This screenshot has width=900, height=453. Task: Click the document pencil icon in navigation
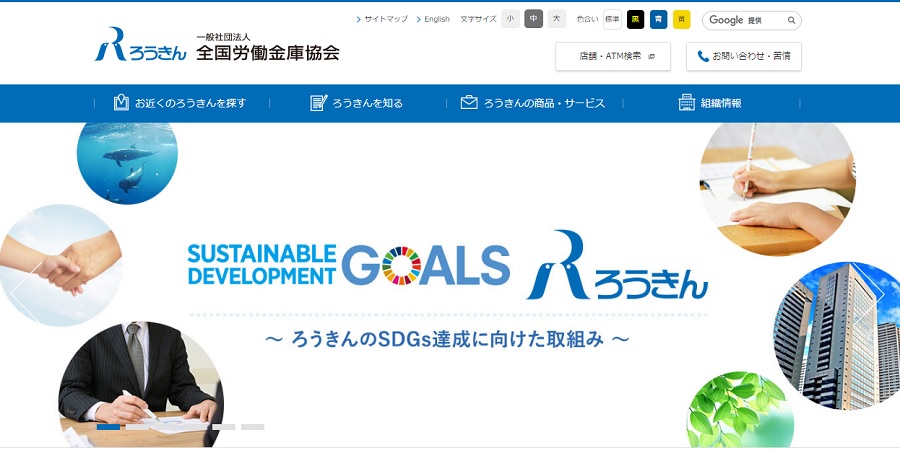tap(319, 103)
